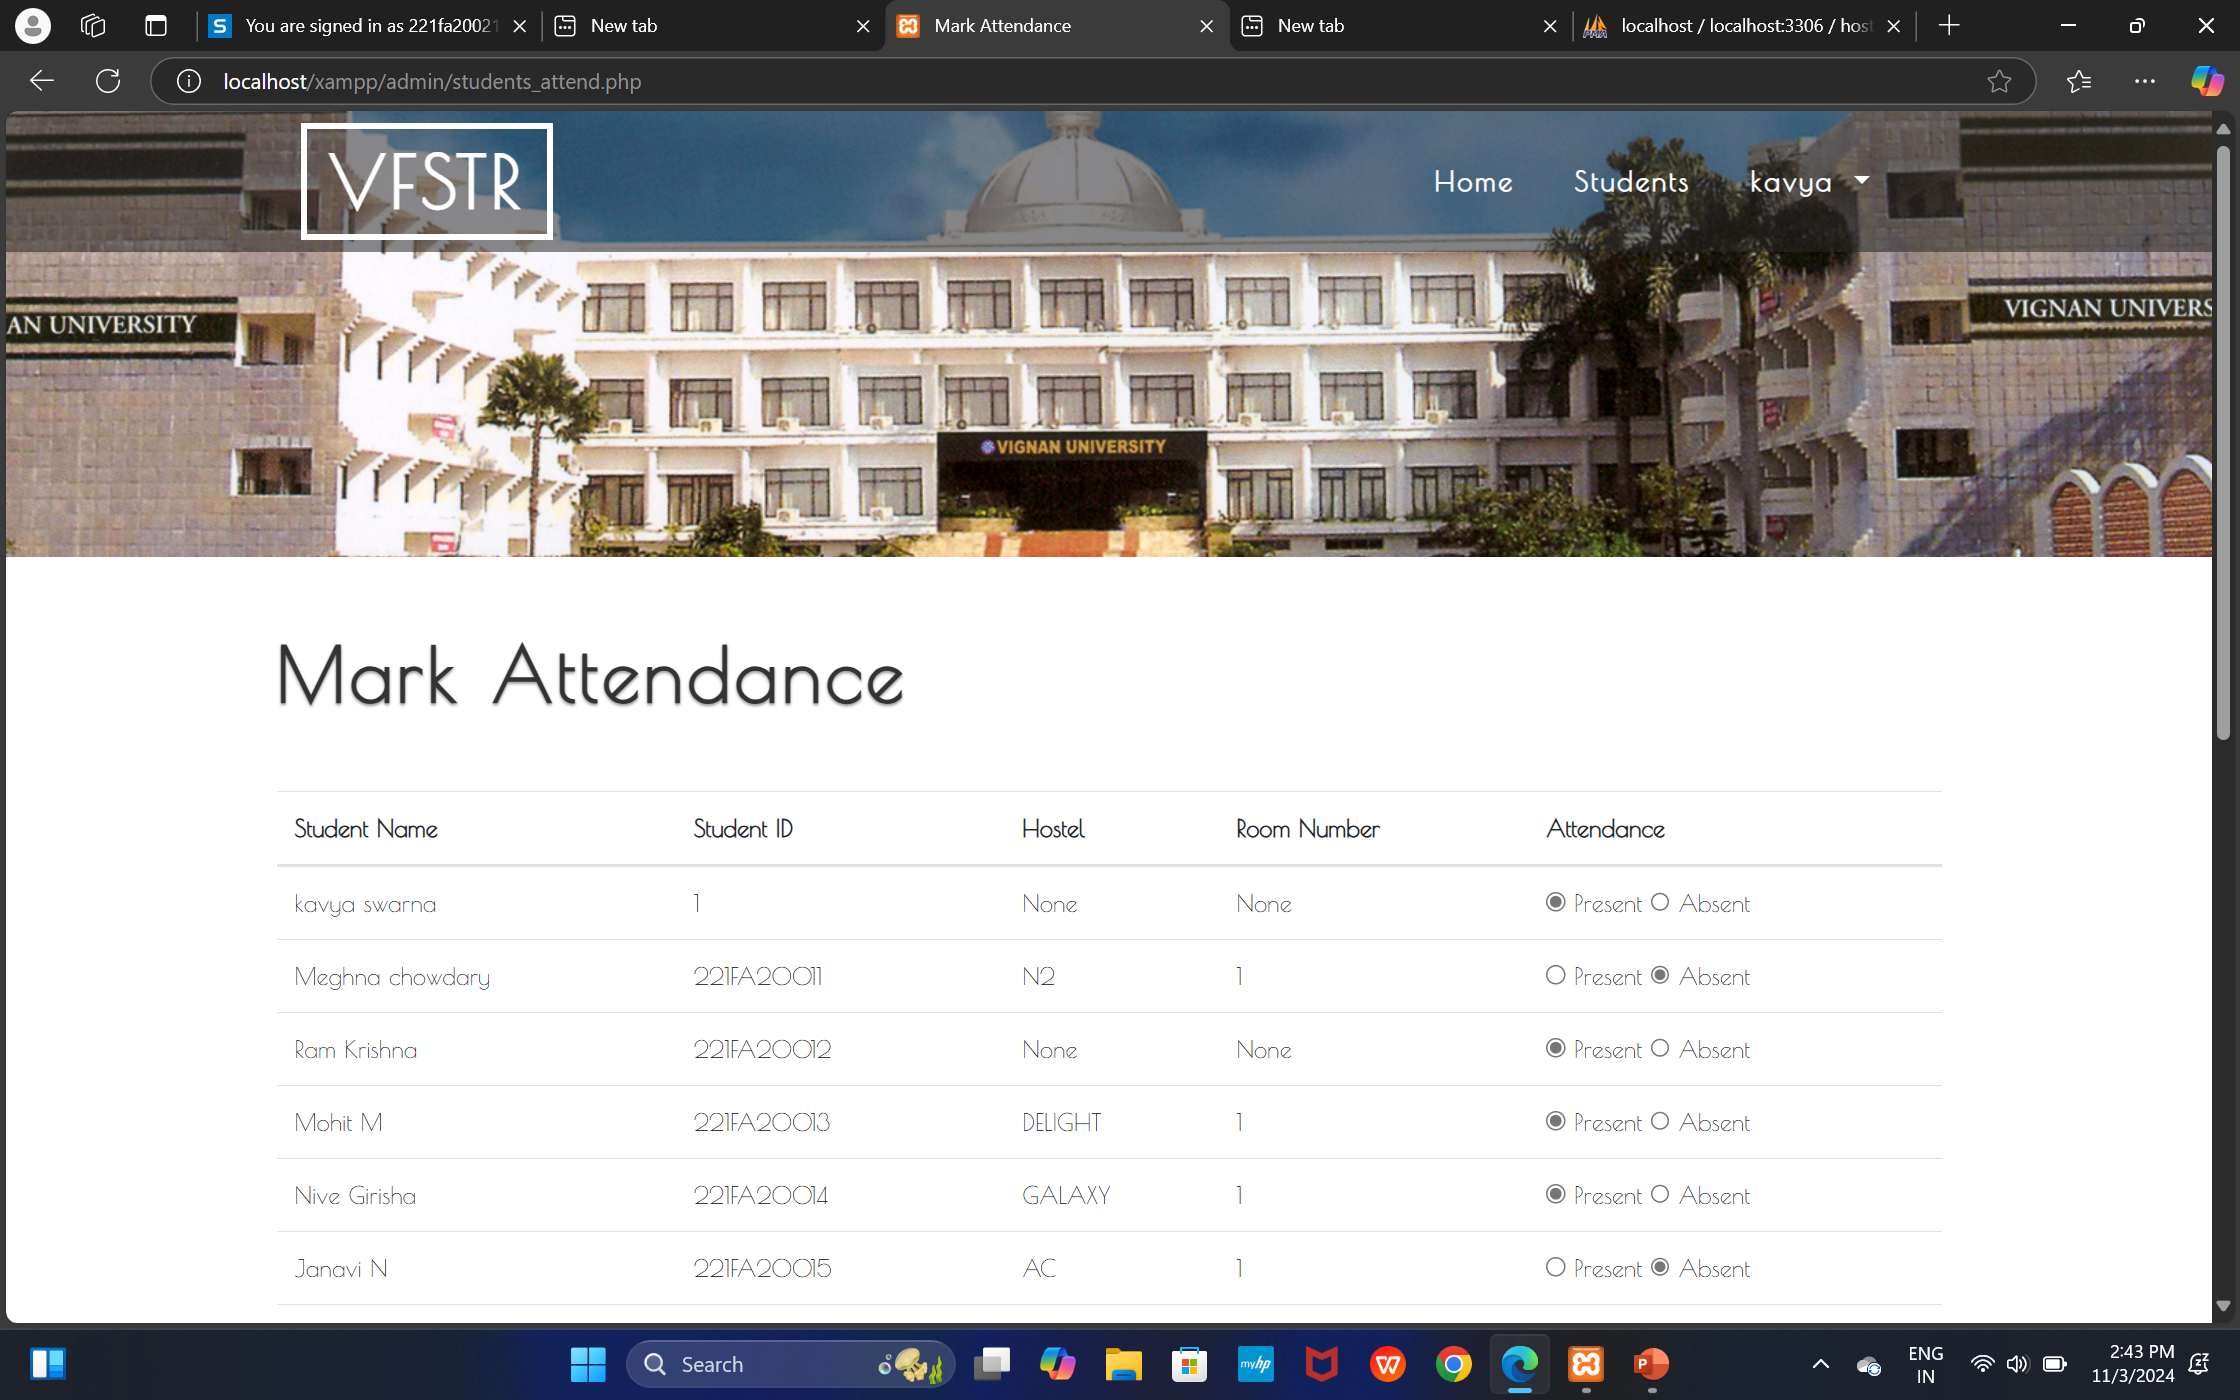This screenshot has width=2240, height=1400.
Task: Open Windows widgets panel icon
Action: click(x=47, y=1364)
